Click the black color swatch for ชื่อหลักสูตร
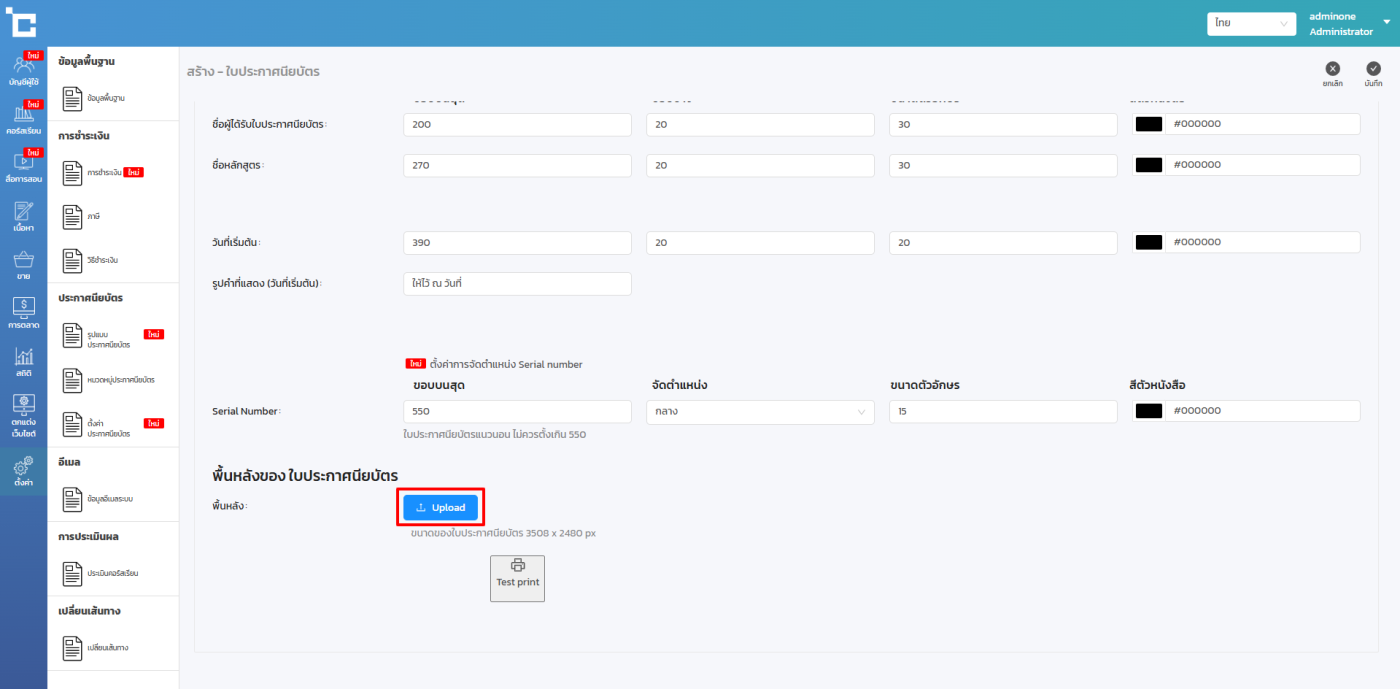 tap(1149, 165)
